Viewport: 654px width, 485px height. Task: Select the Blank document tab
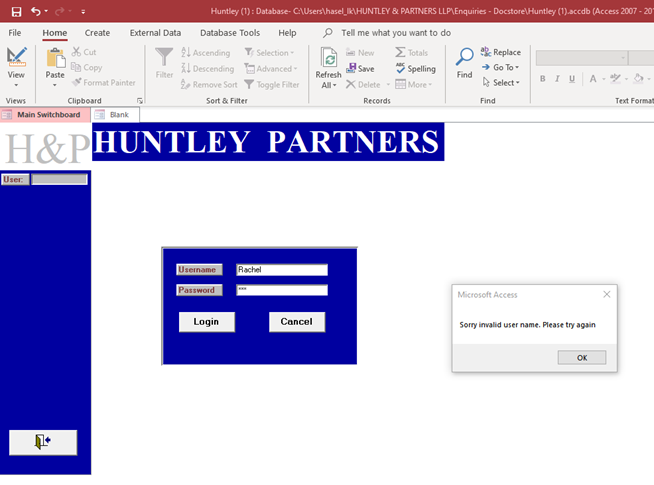(x=116, y=115)
